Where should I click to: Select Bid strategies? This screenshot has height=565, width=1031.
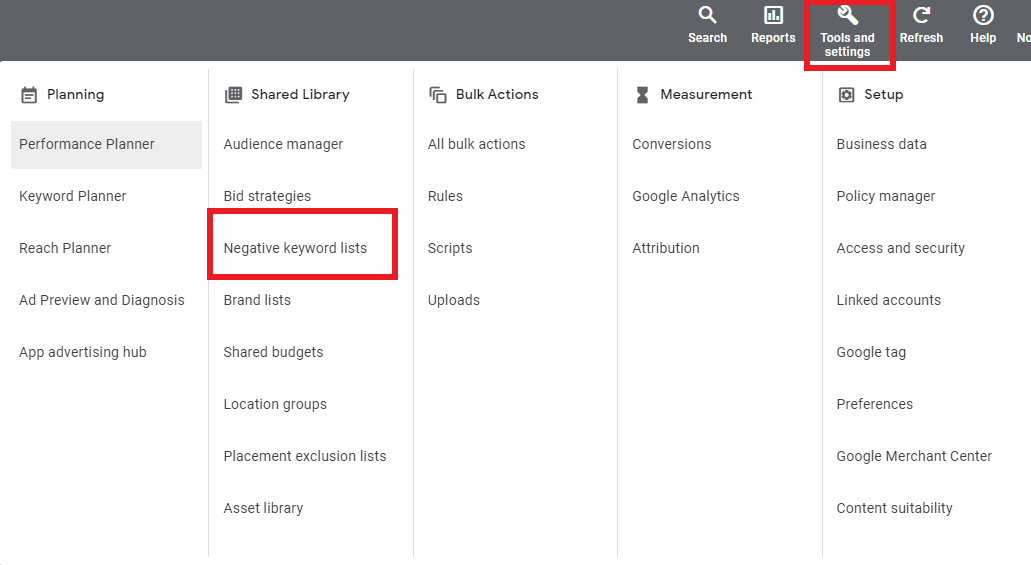(x=267, y=196)
